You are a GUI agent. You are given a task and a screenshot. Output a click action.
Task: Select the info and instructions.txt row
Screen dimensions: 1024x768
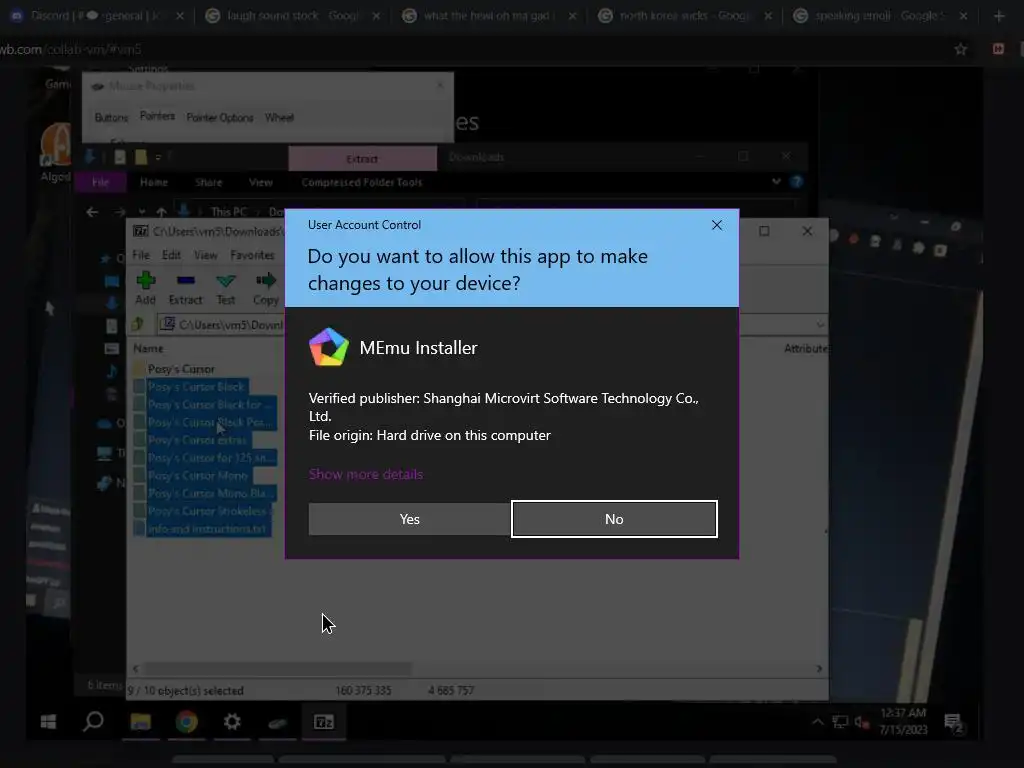click(206, 529)
